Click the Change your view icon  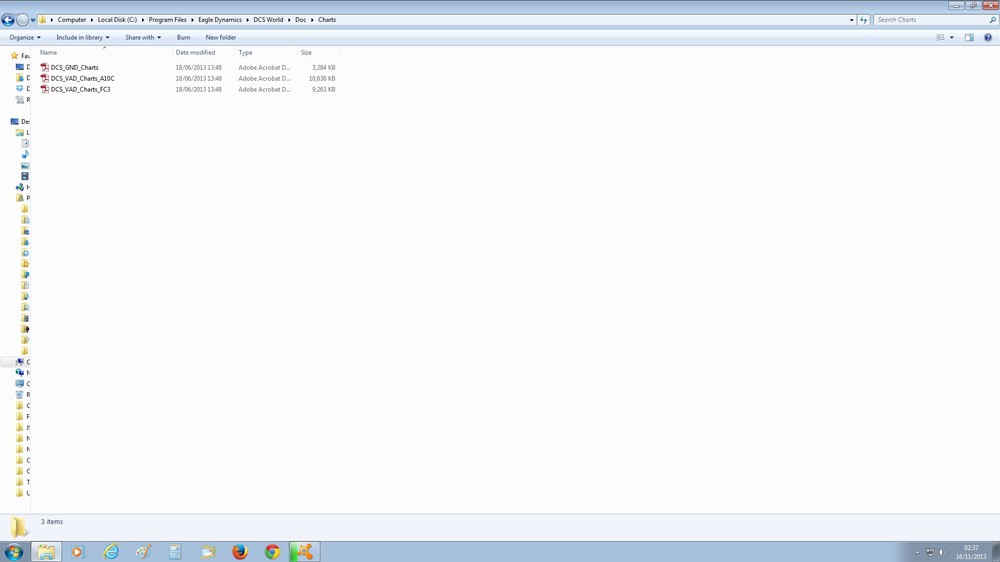pos(940,38)
